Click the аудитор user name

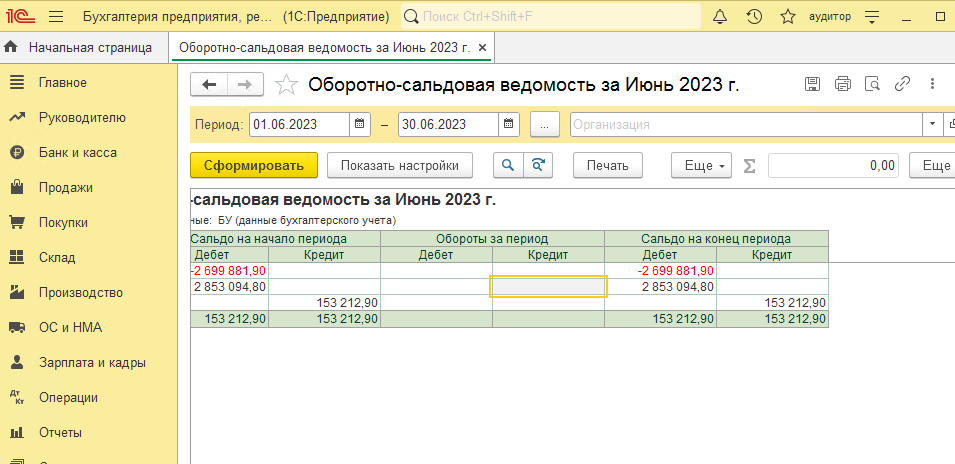[830, 16]
